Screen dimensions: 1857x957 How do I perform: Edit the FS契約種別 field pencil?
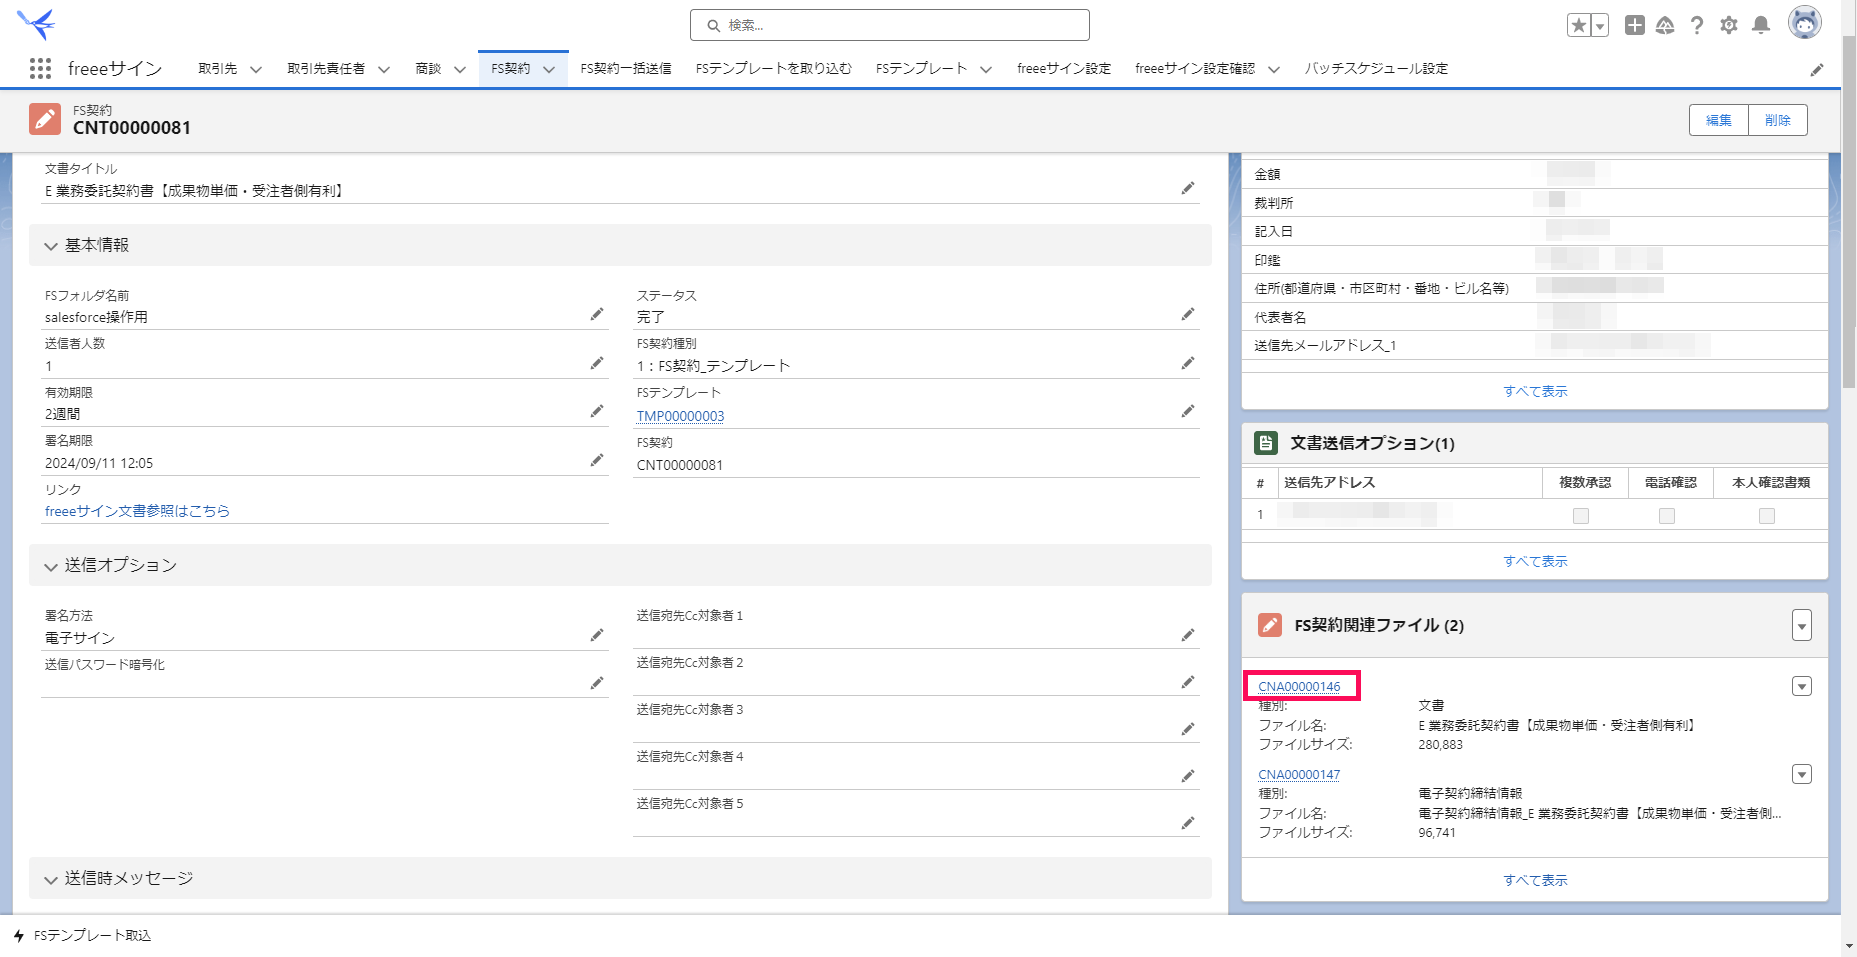coord(1188,363)
